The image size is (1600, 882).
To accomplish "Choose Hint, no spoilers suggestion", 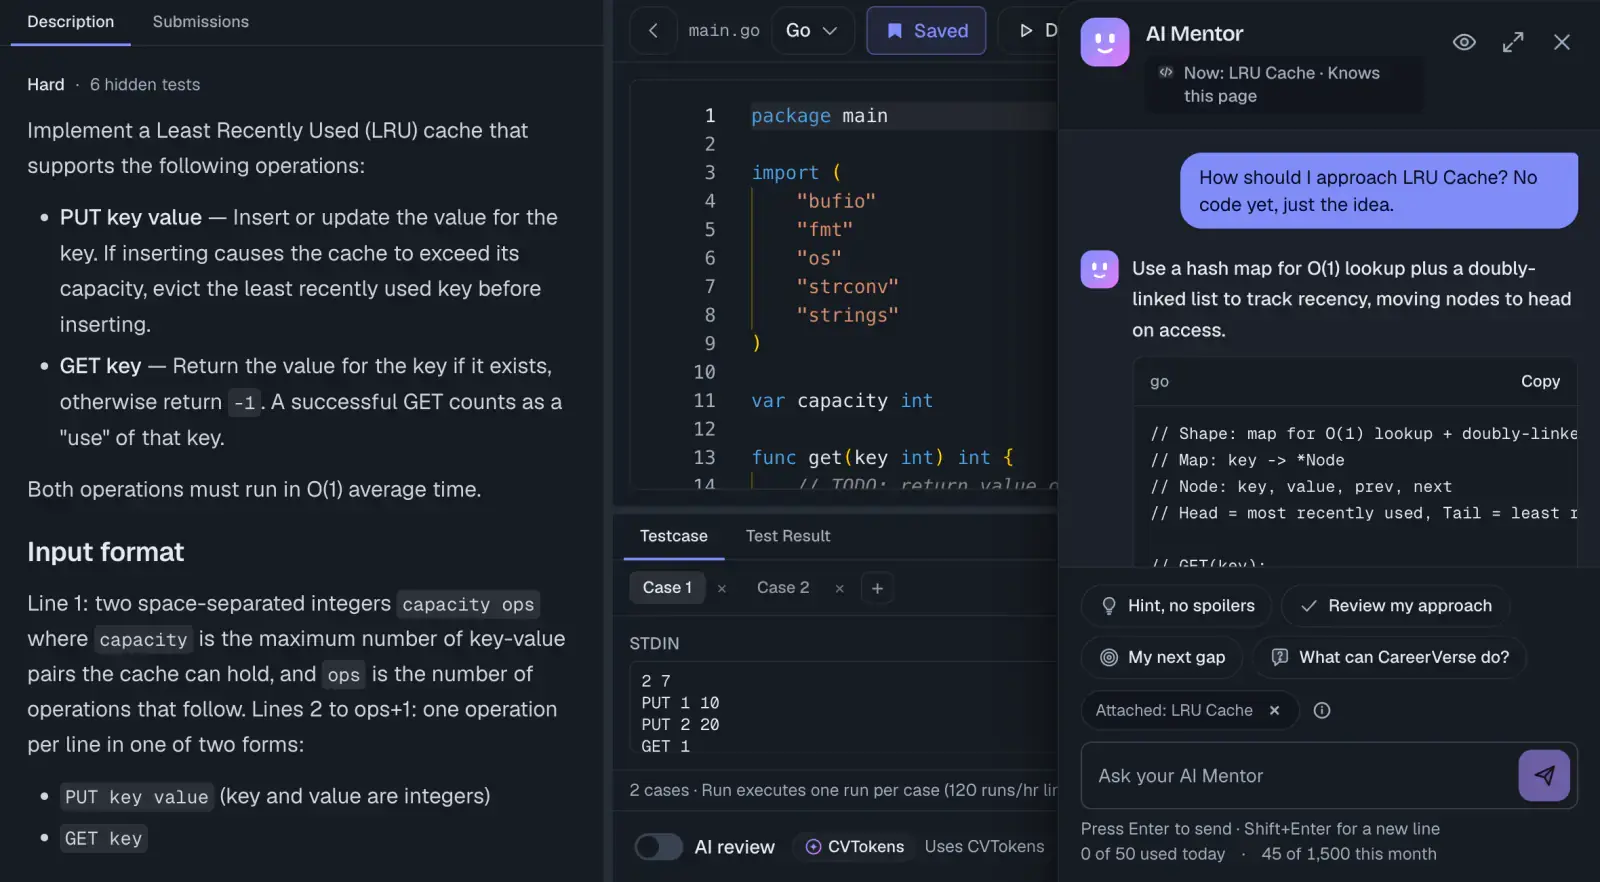I will (x=1176, y=606).
